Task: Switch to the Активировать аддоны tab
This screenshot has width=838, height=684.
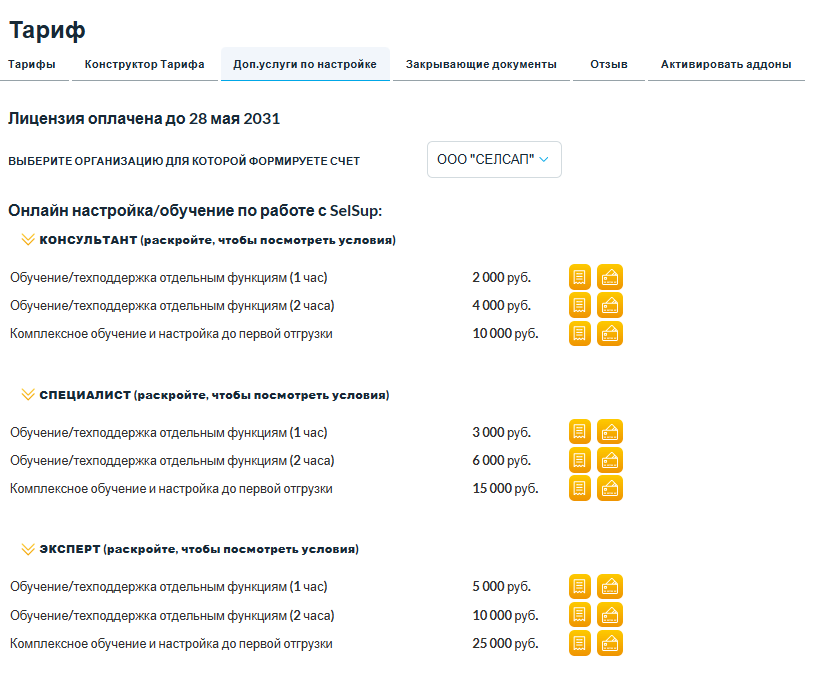Action: [x=725, y=65]
